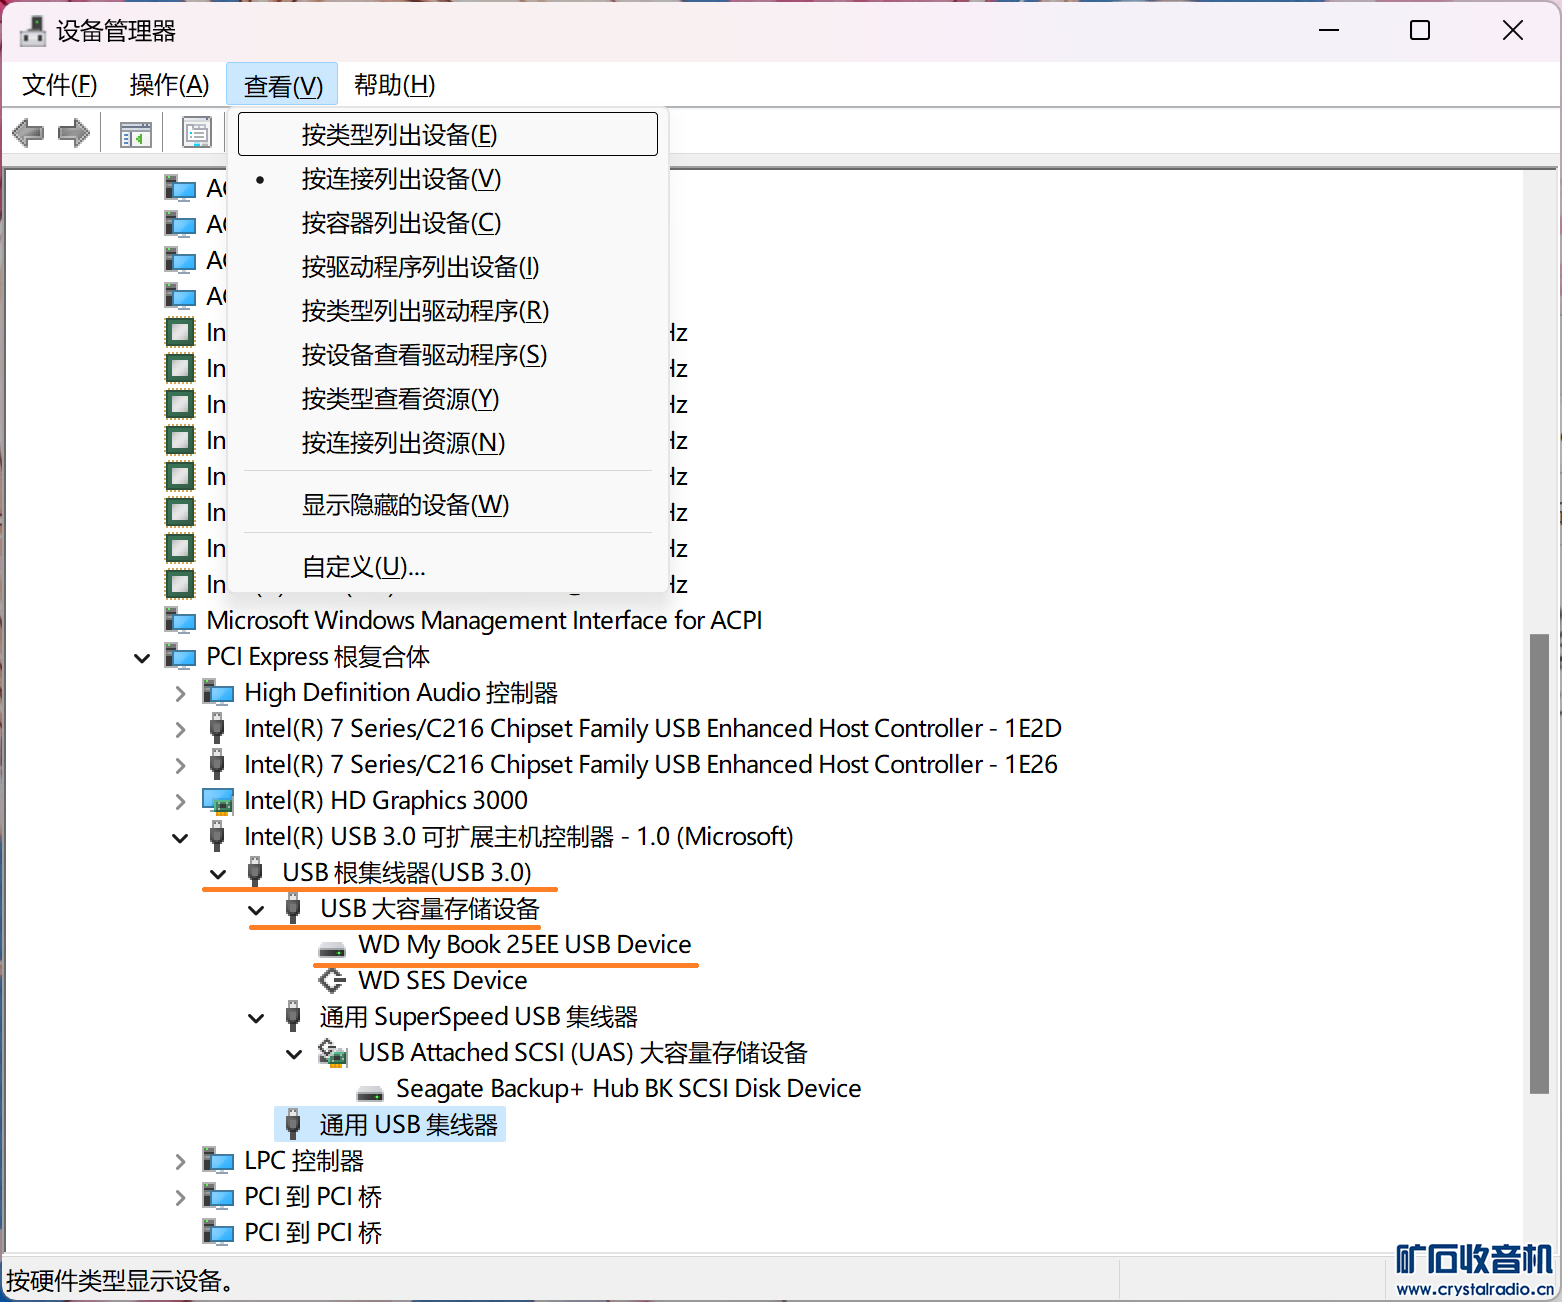Viewport: 1562px width, 1302px height.
Task: Choose 按类型列出驱动程序(R) from the View menu
Action: coord(448,311)
